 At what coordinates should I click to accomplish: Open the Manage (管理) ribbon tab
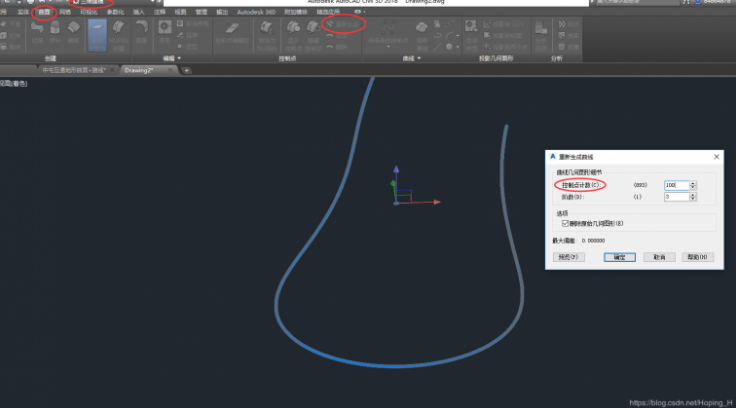coord(201,12)
